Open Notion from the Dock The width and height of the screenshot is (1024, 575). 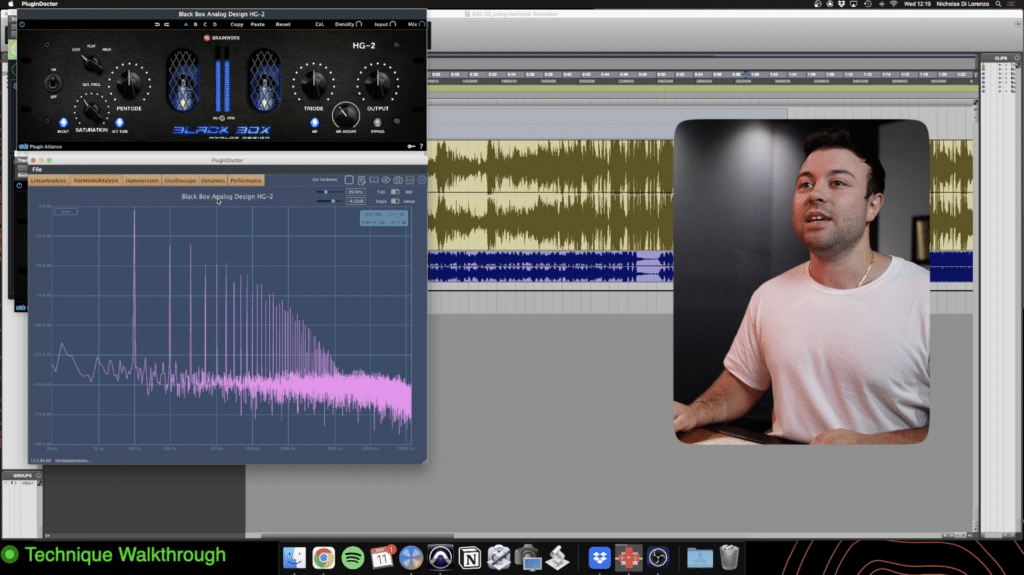coord(470,557)
